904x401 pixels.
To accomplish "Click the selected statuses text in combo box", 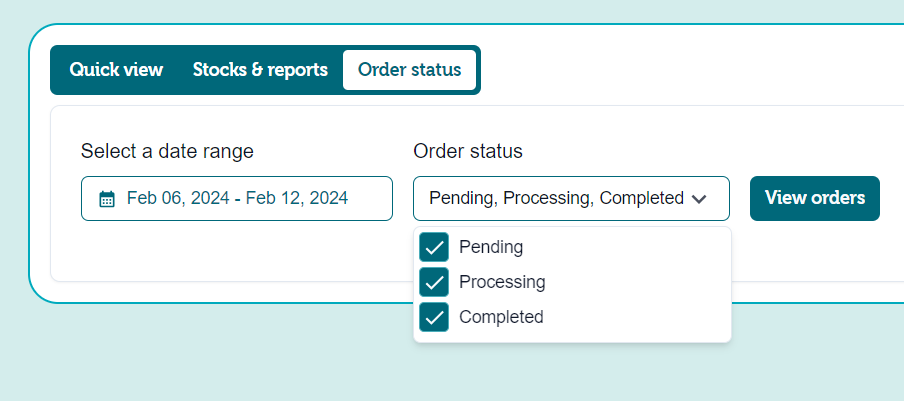I will (556, 198).
